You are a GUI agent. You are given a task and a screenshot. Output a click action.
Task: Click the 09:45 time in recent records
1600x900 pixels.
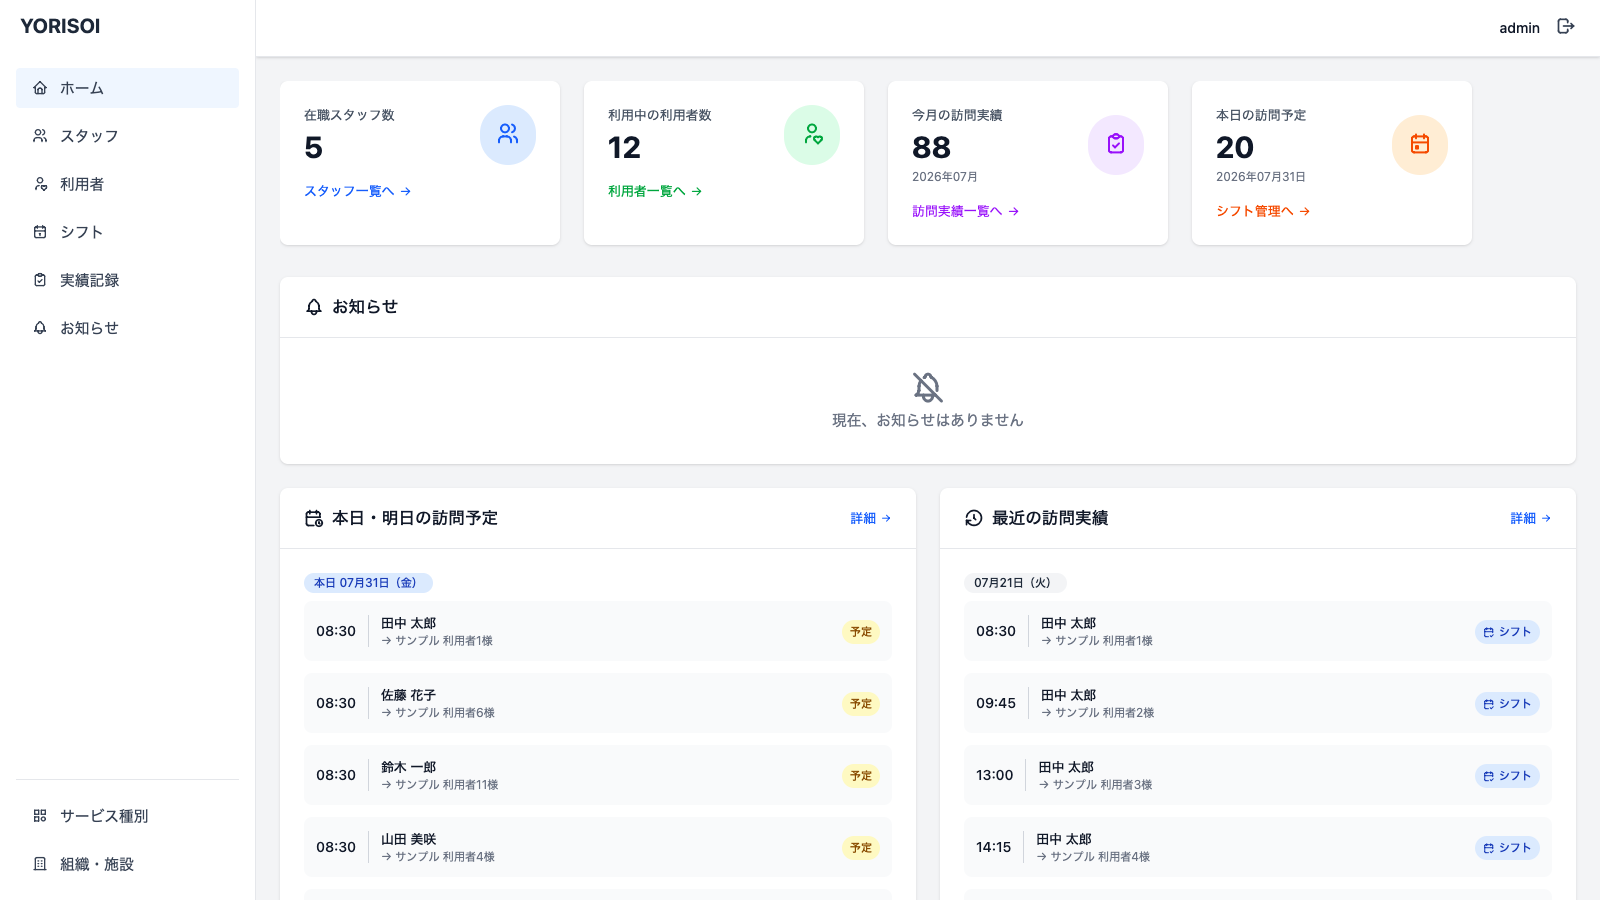996,703
